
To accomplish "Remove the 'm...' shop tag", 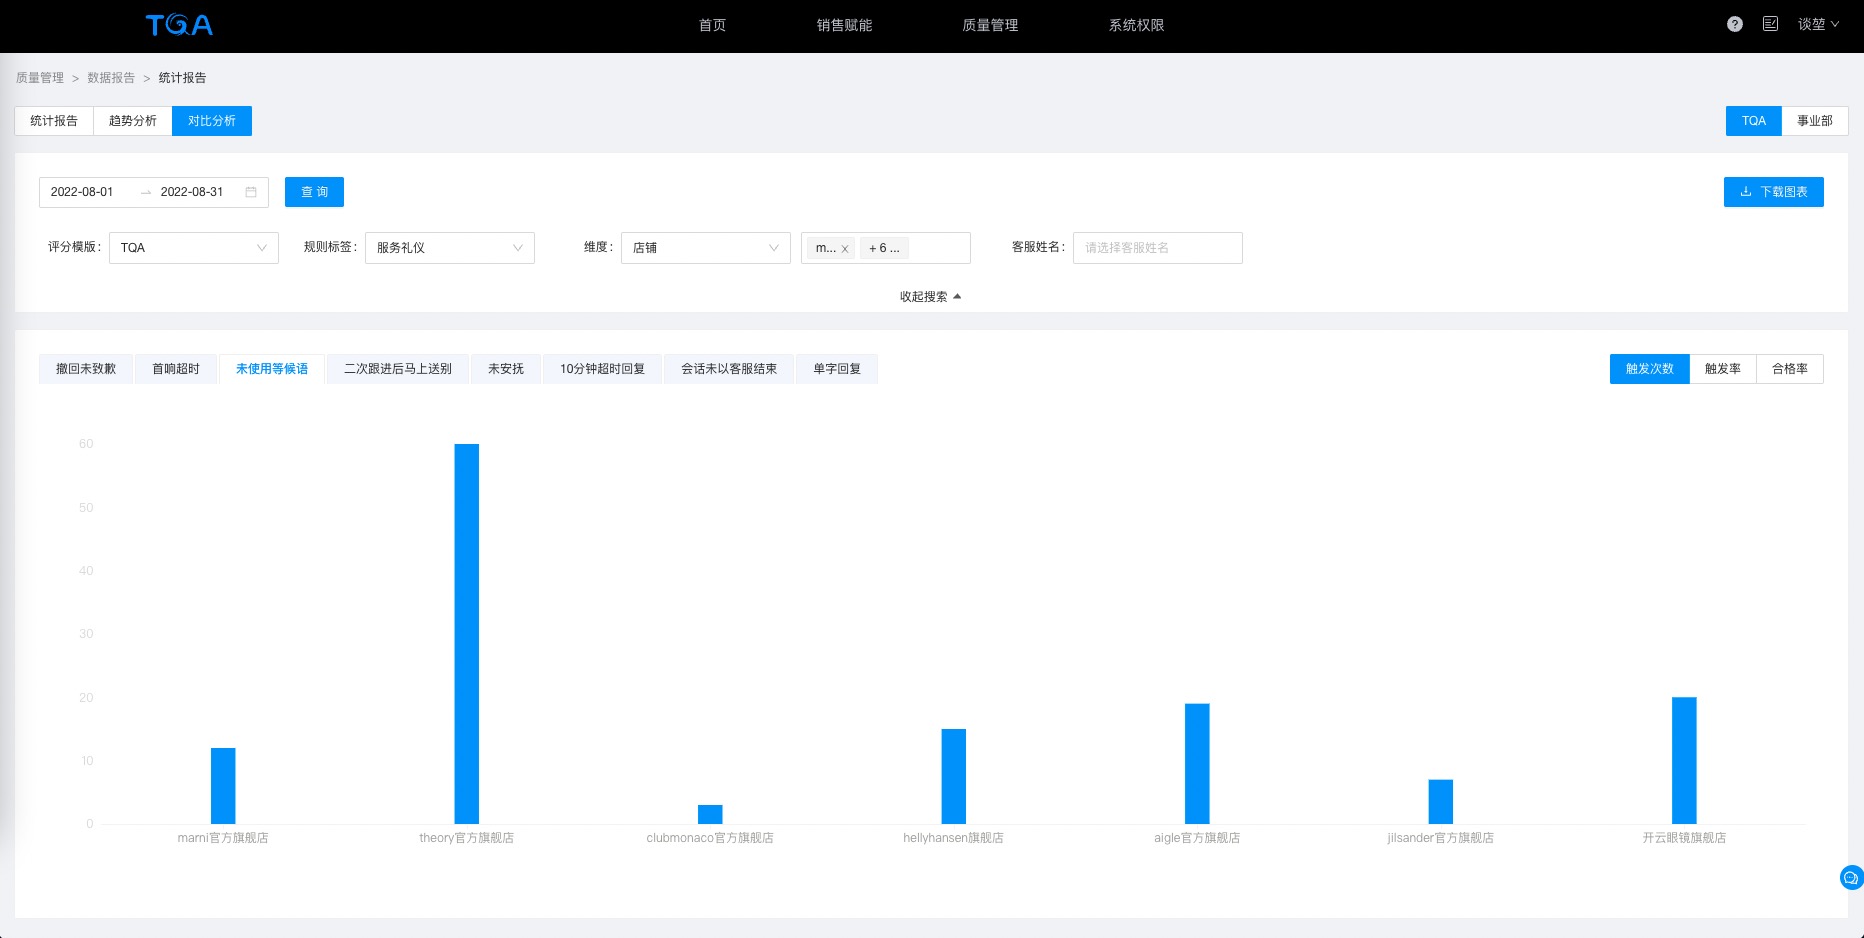I will (x=845, y=249).
